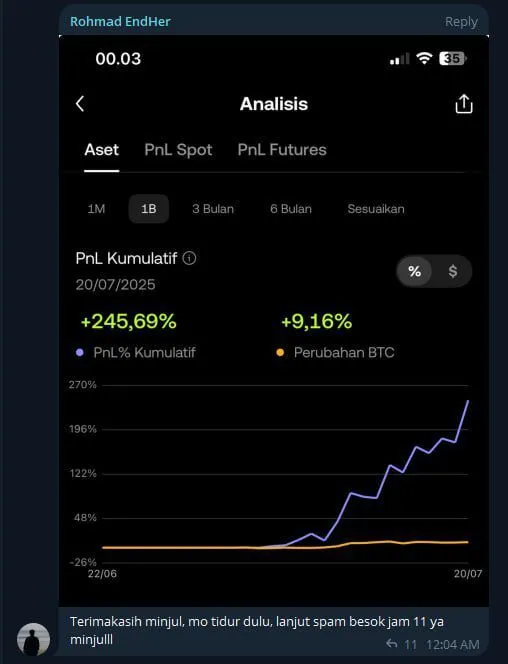Switch to the PnL Futures tab
The height and width of the screenshot is (664, 508).
click(x=282, y=149)
